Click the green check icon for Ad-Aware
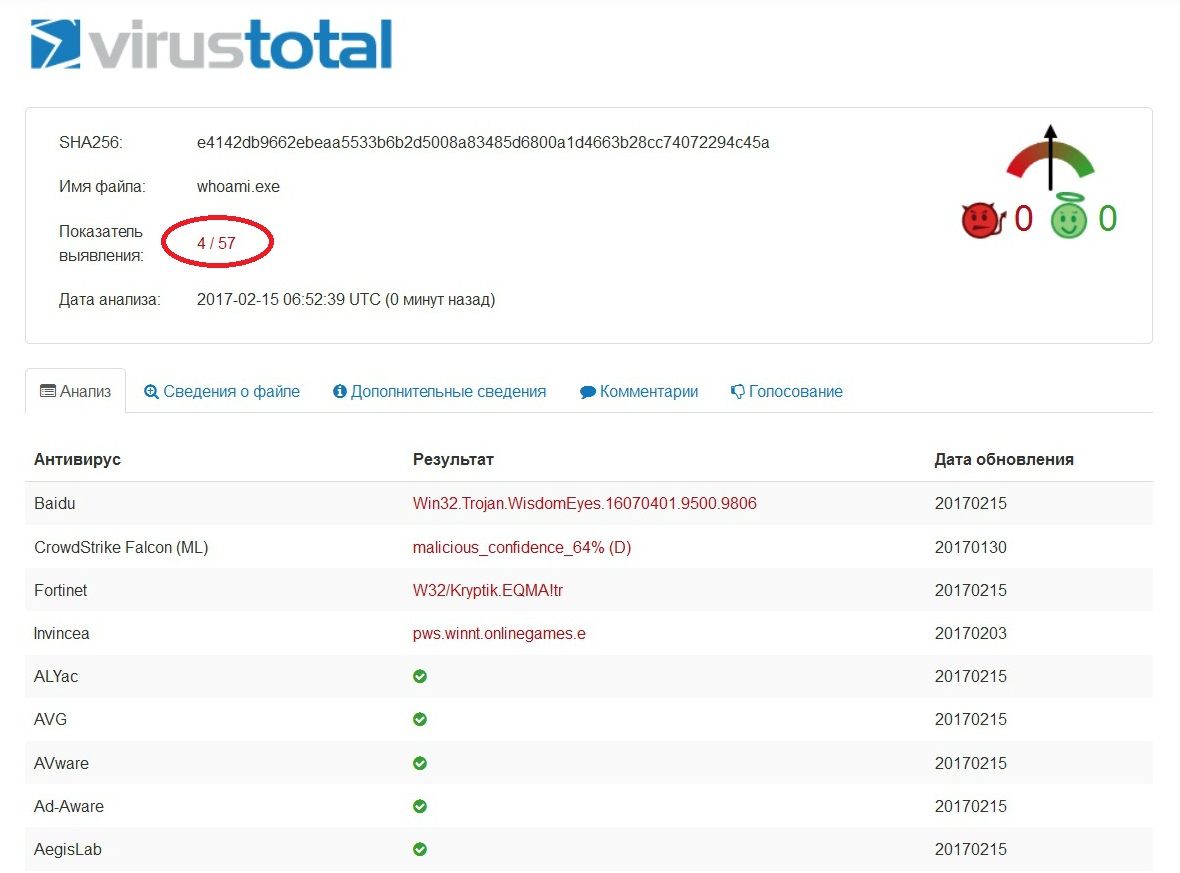 [x=420, y=806]
